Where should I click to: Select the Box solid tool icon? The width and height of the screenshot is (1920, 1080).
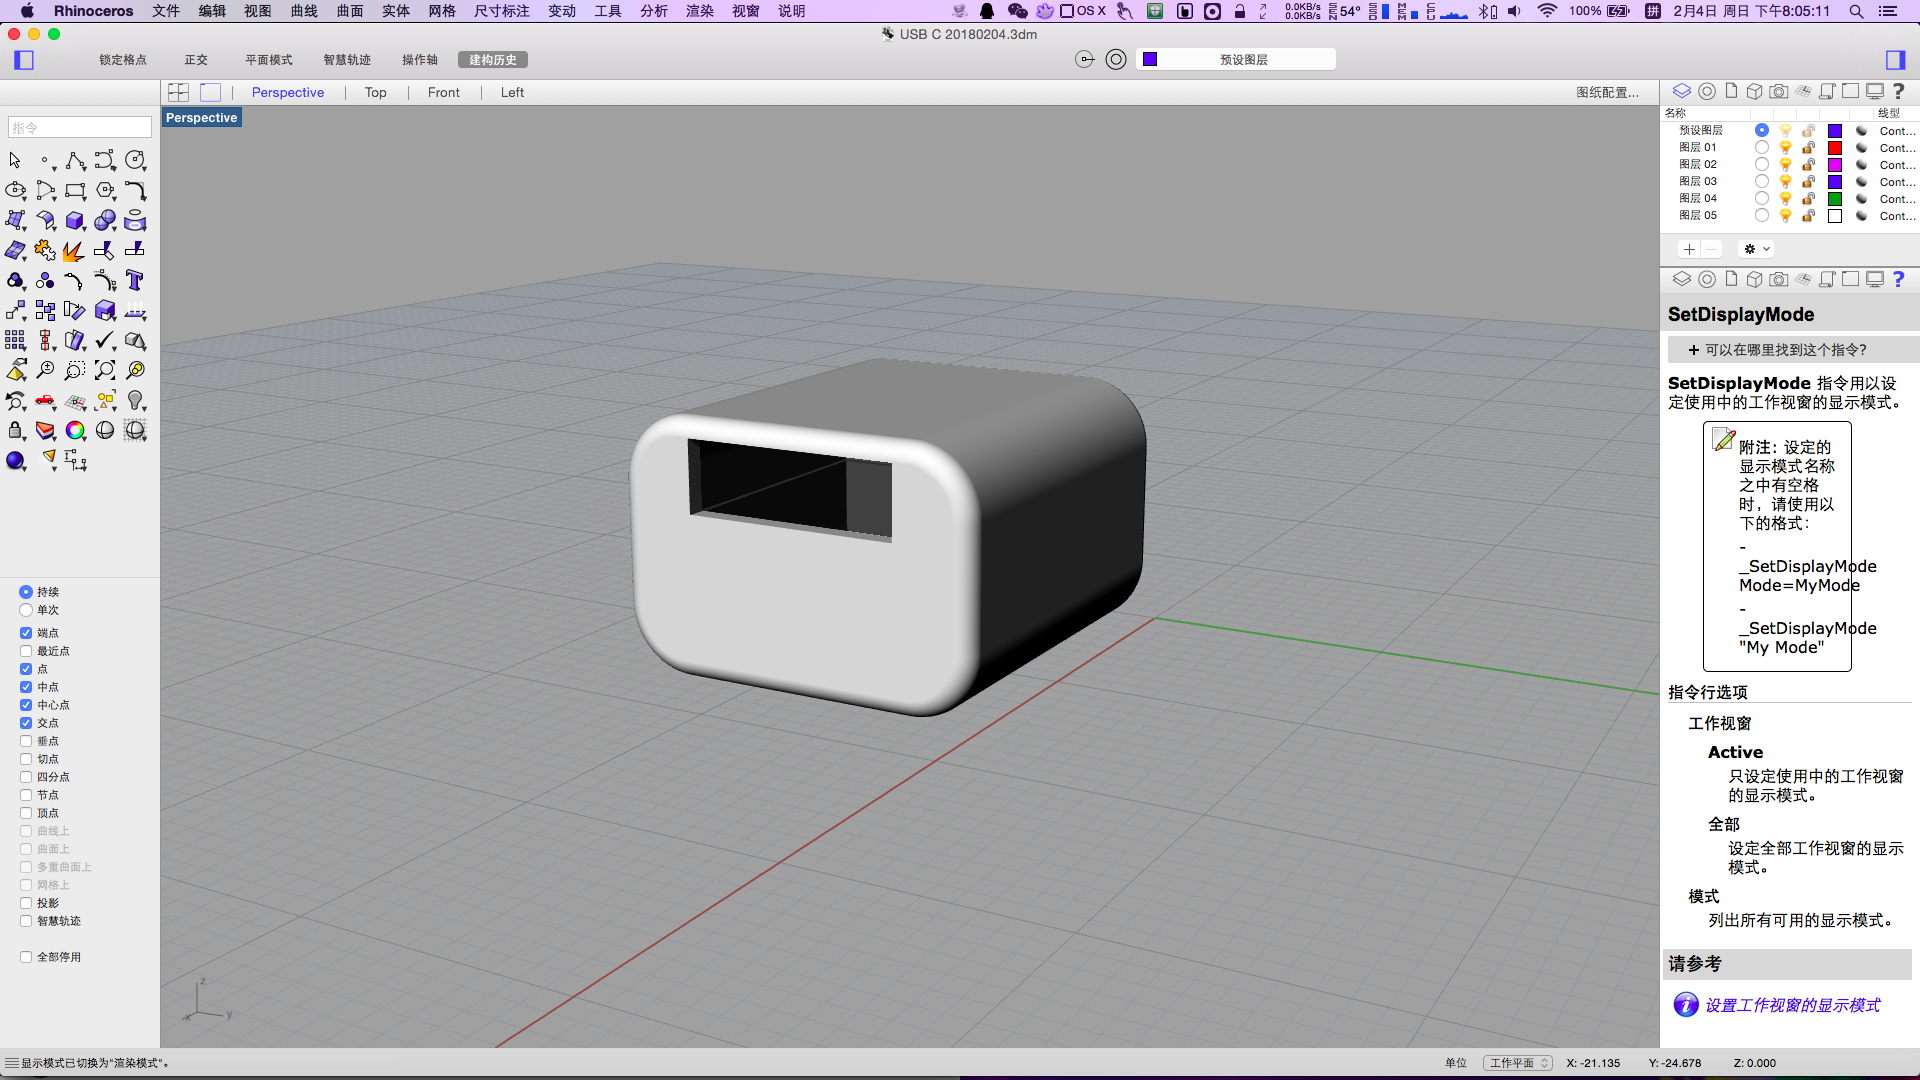point(75,221)
